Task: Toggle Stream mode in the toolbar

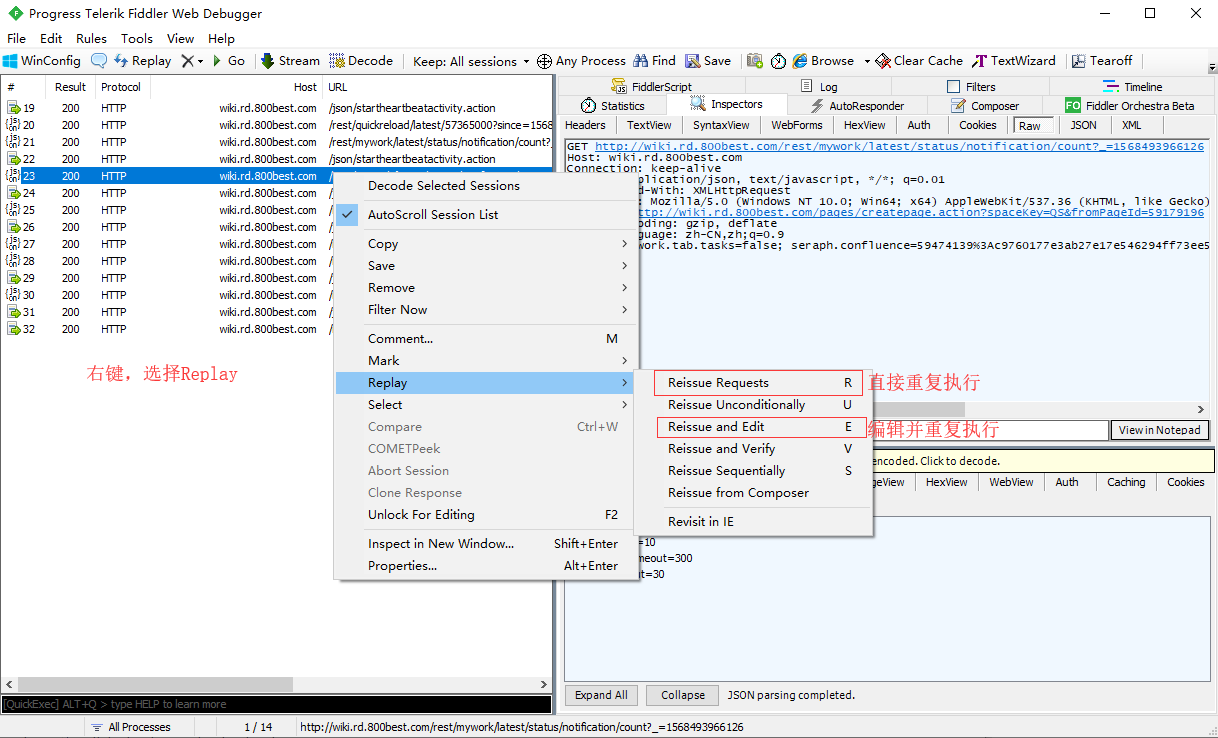Action: [x=290, y=61]
